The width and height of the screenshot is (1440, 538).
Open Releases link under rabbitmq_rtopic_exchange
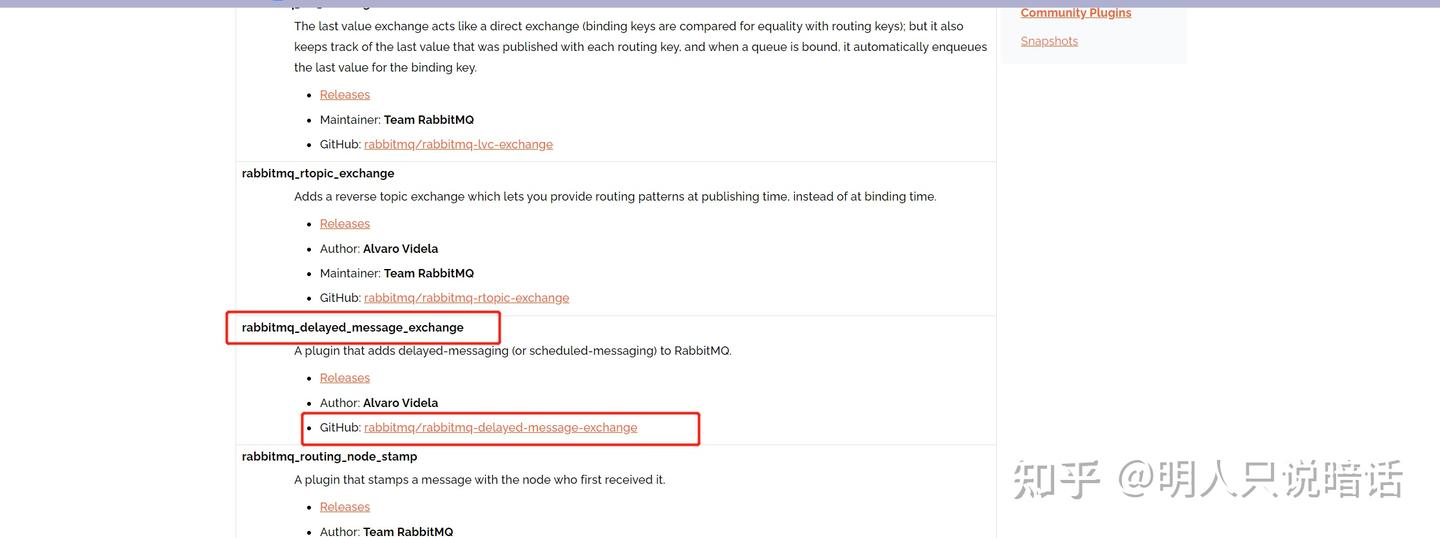pos(345,224)
